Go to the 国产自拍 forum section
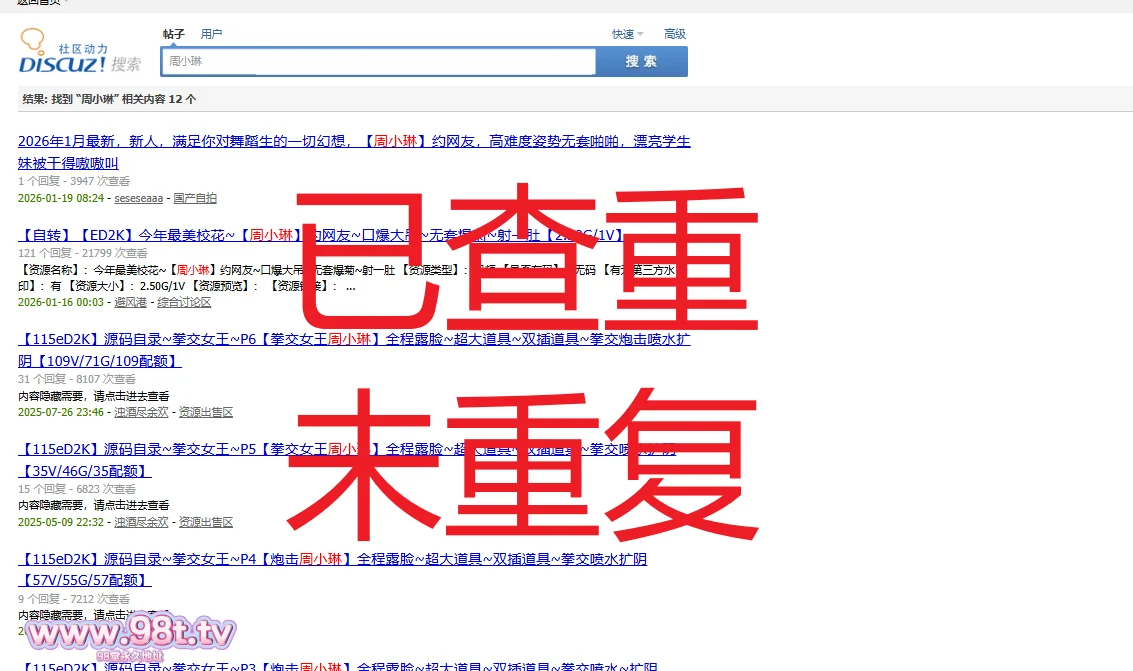The image size is (1133, 671). pyautogui.click(x=195, y=198)
